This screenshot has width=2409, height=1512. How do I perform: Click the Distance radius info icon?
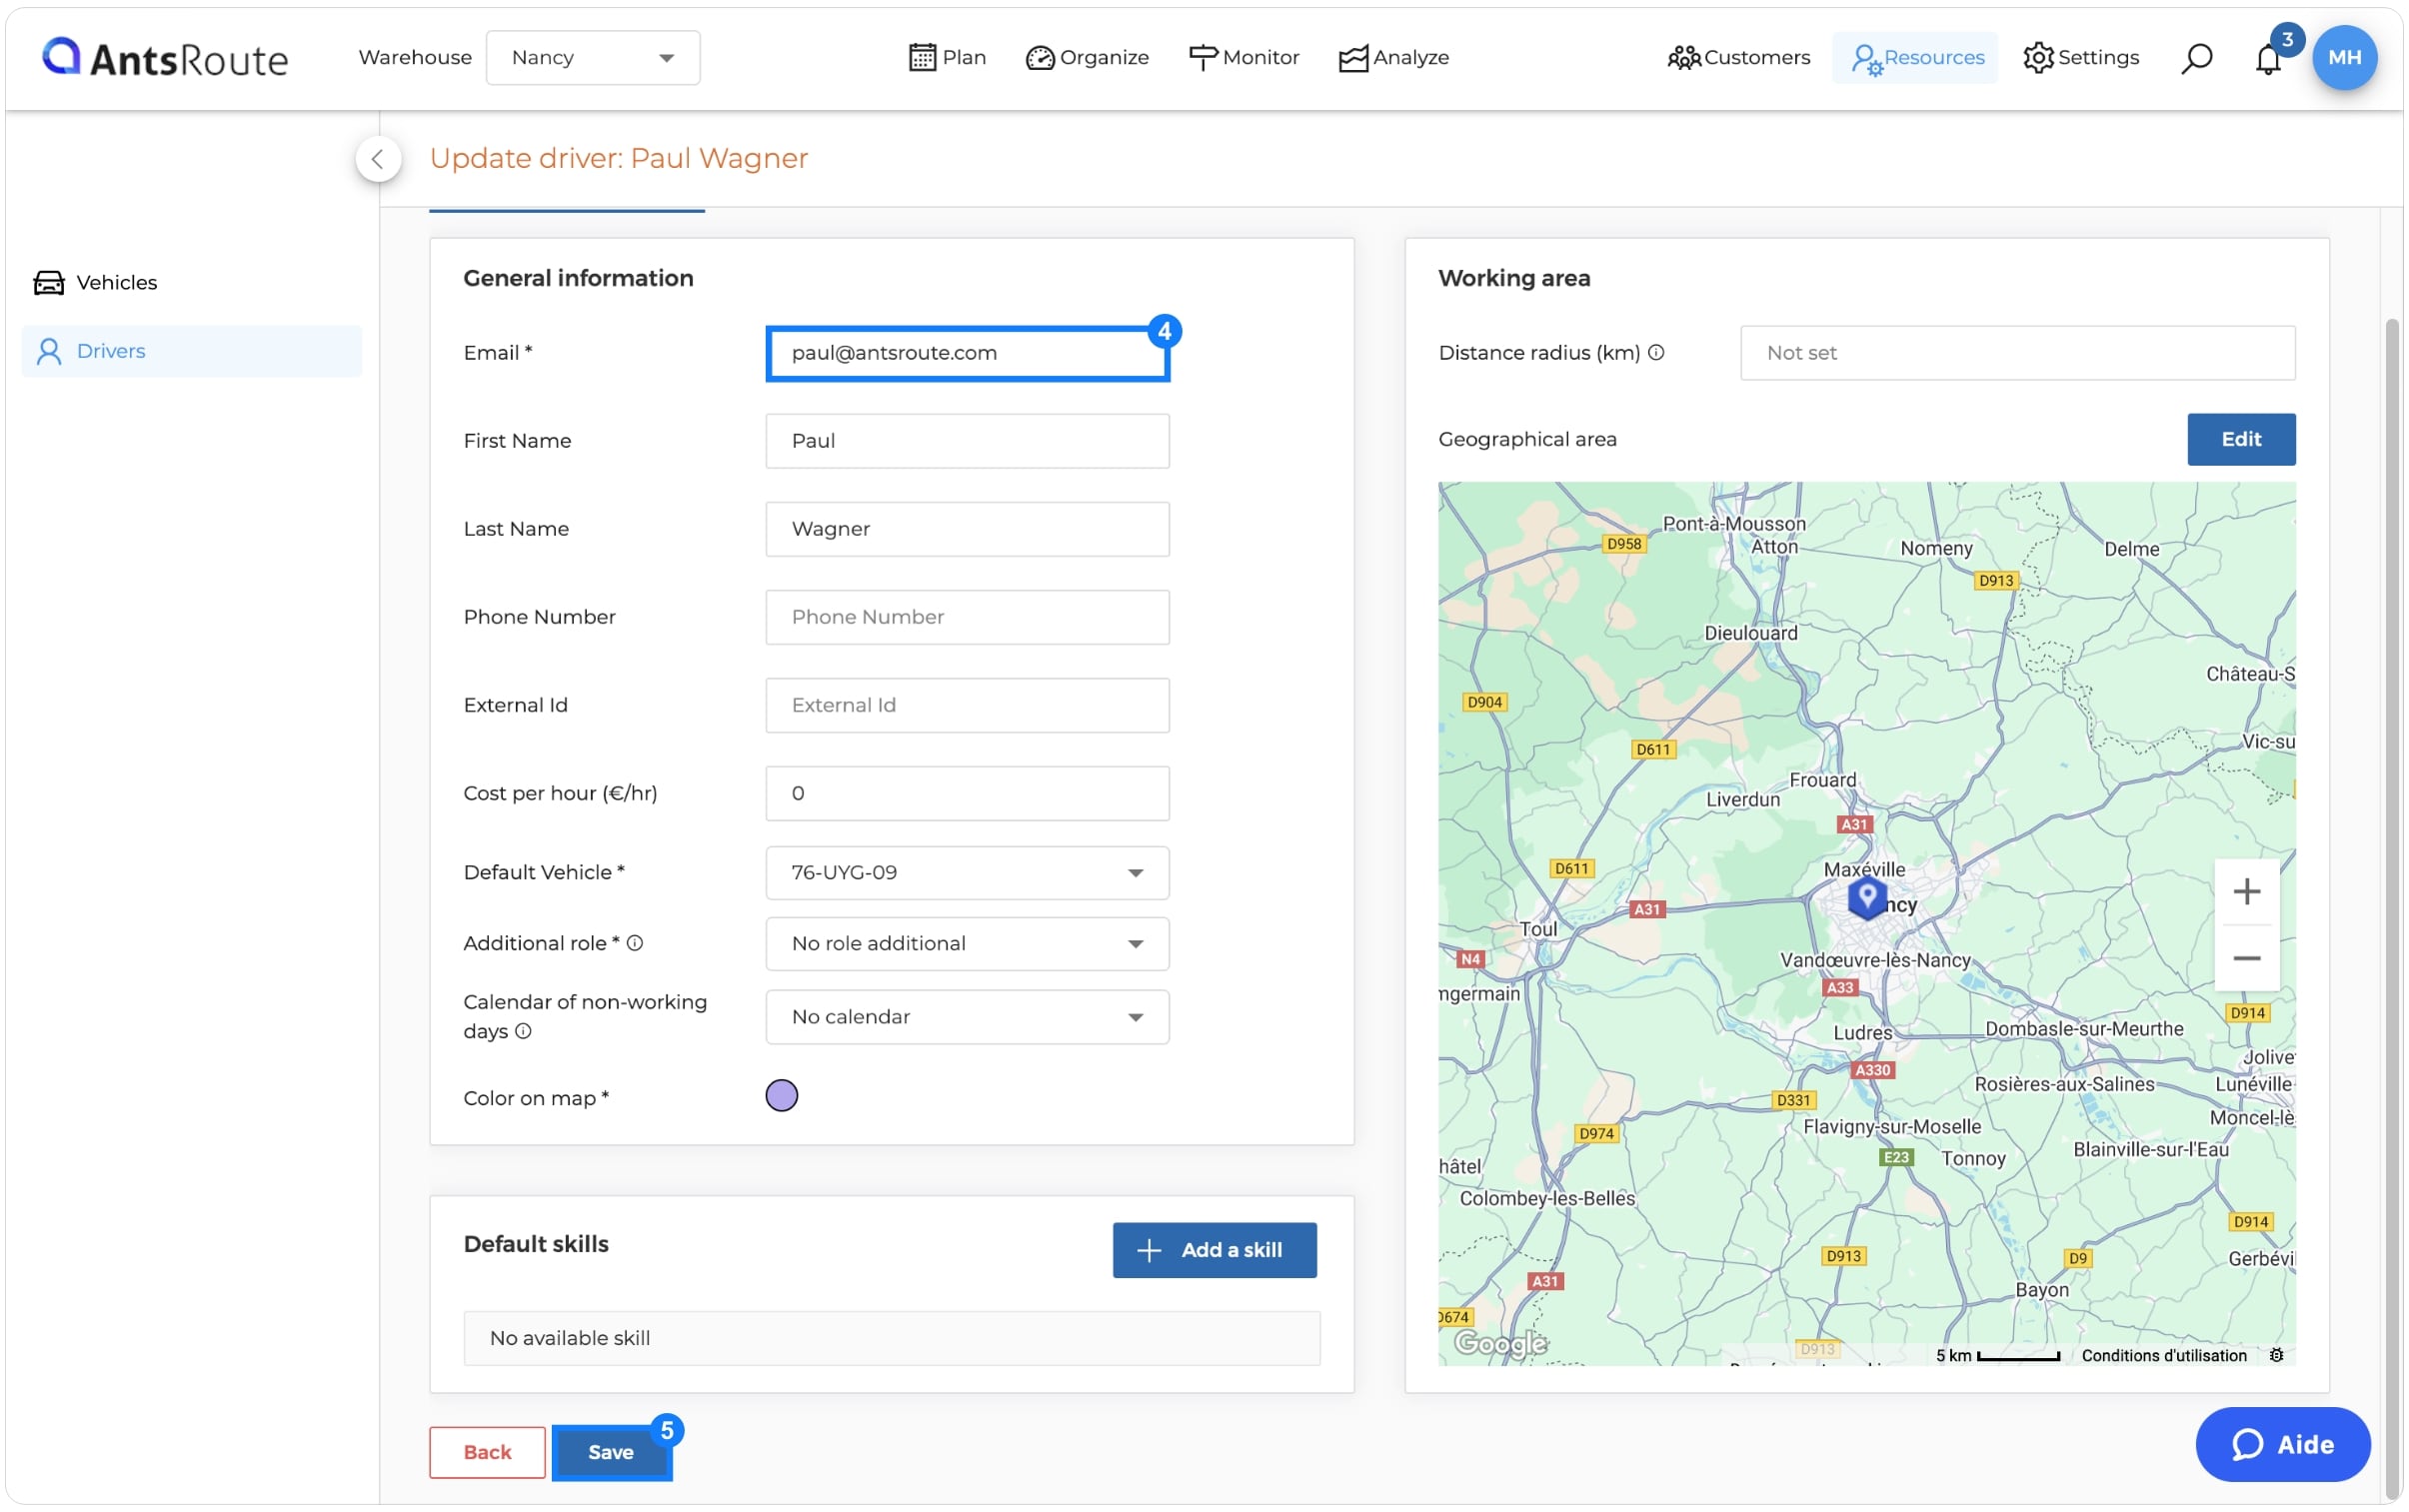point(1656,352)
